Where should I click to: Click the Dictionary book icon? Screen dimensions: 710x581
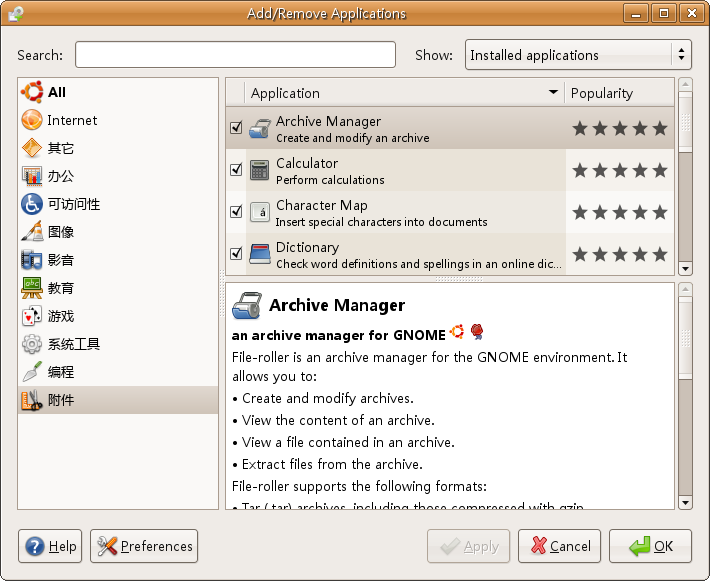click(x=260, y=254)
